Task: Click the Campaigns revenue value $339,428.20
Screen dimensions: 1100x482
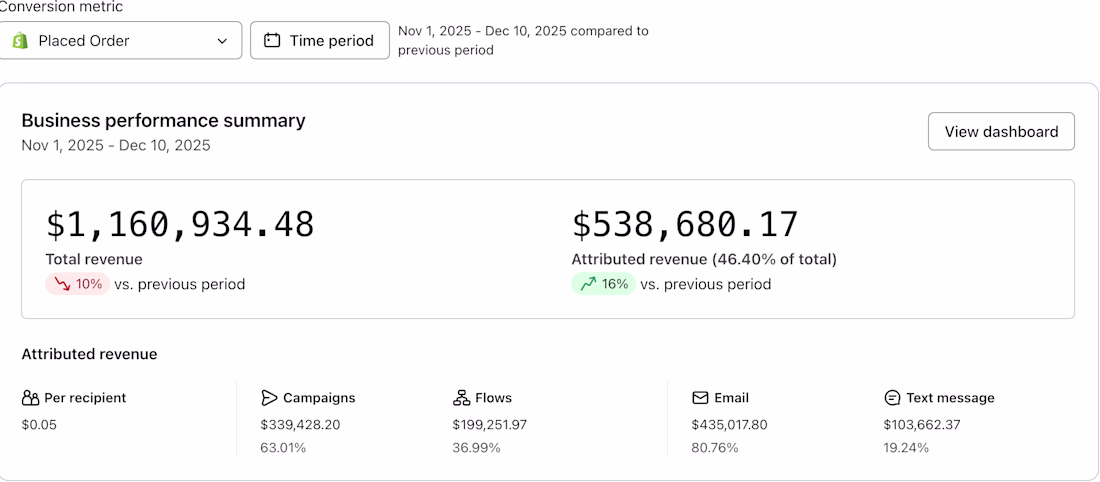Action: [x=300, y=425]
